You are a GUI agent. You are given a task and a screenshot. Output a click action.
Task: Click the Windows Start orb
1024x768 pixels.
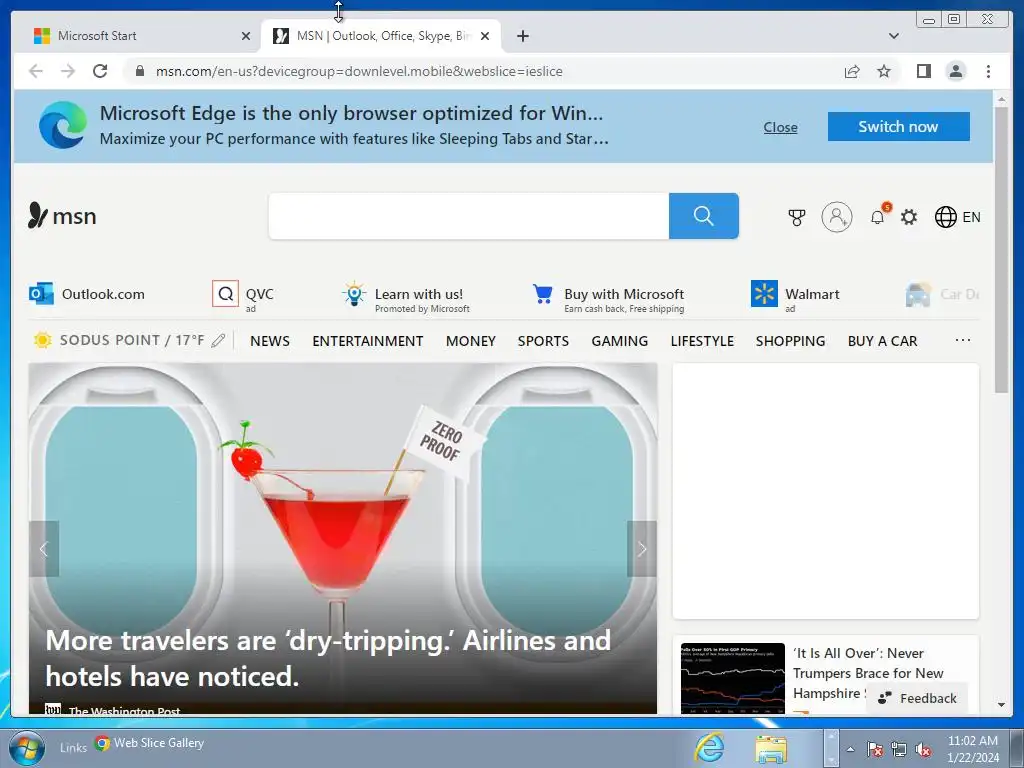coord(27,748)
